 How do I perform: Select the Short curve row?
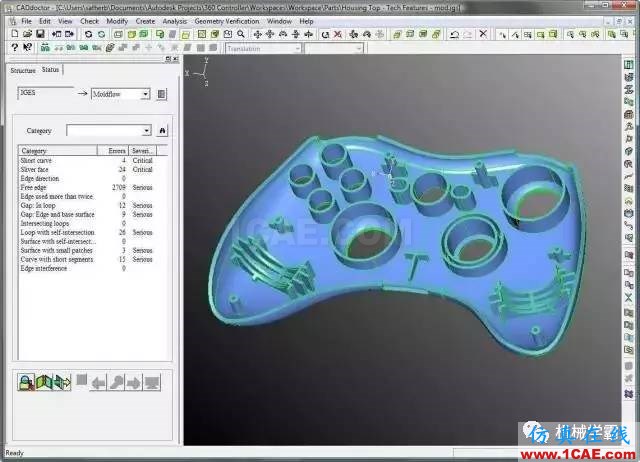pos(87,161)
